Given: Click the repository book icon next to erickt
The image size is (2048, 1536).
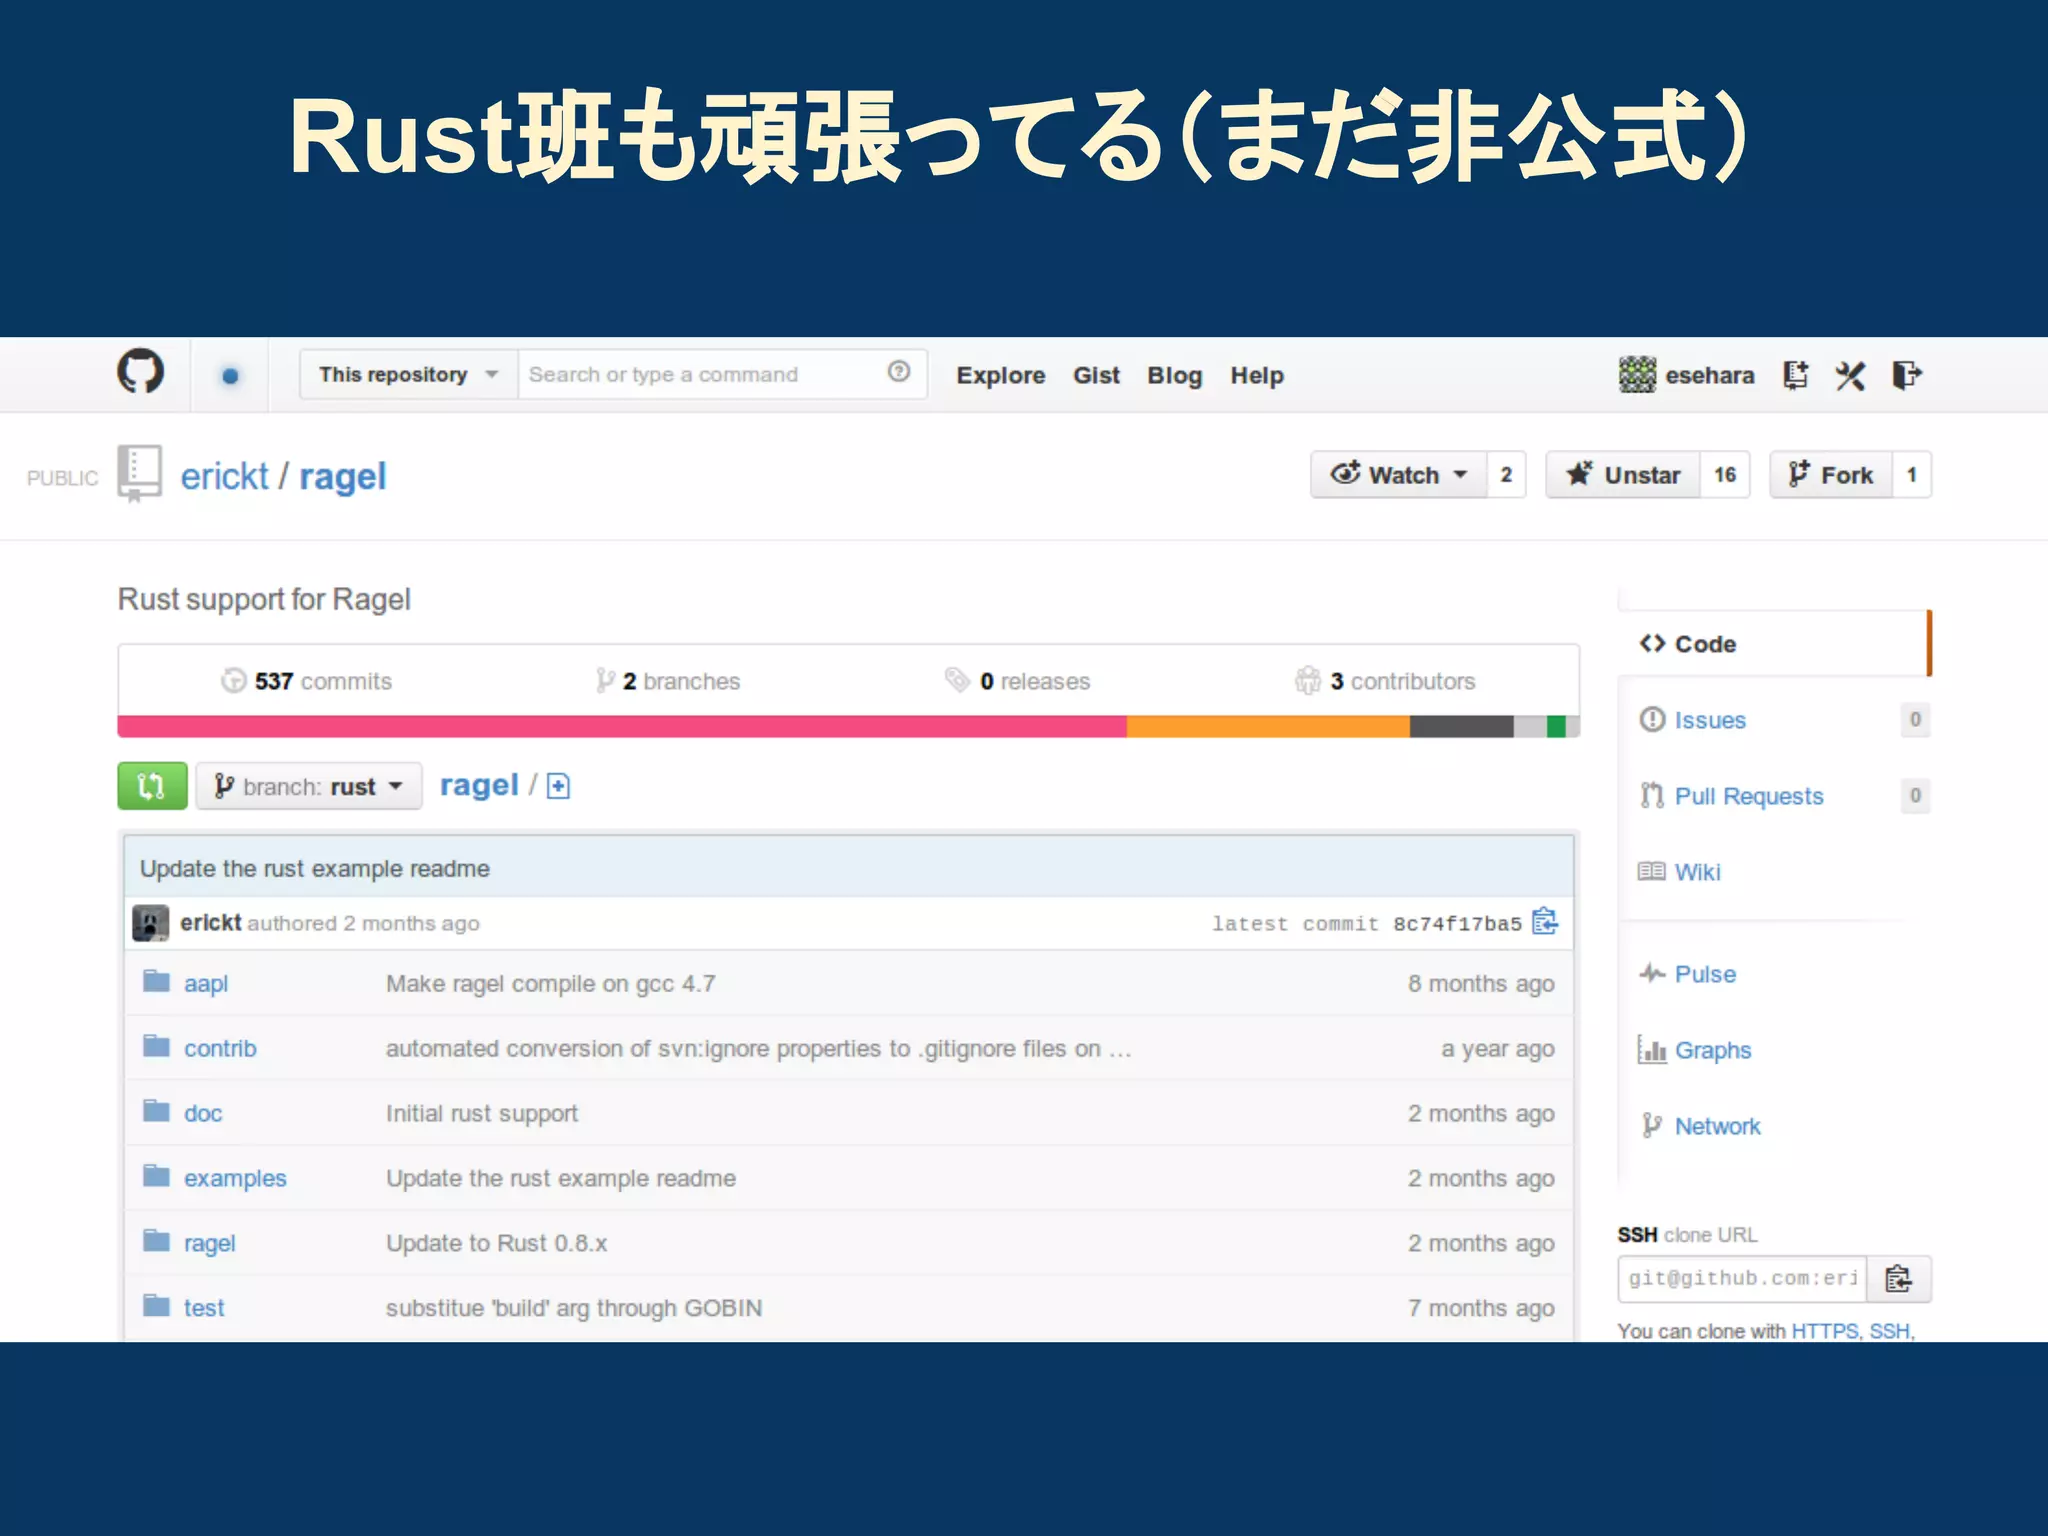Looking at the screenshot, I should [x=139, y=473].
